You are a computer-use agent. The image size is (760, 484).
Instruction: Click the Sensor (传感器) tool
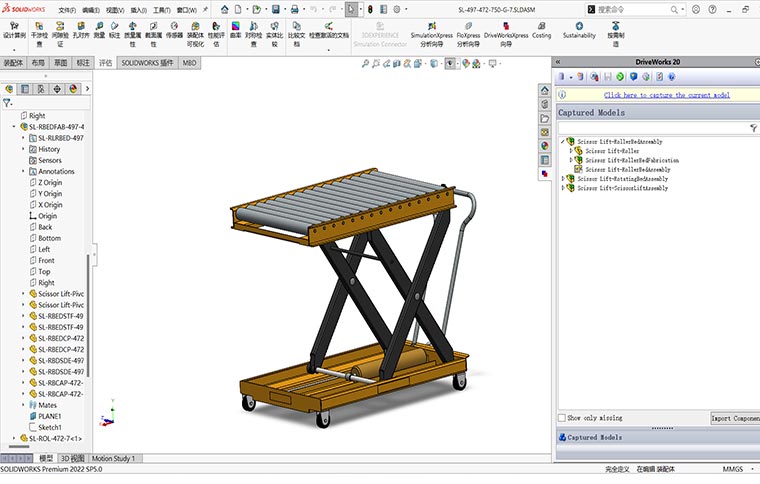coord(175,32)
